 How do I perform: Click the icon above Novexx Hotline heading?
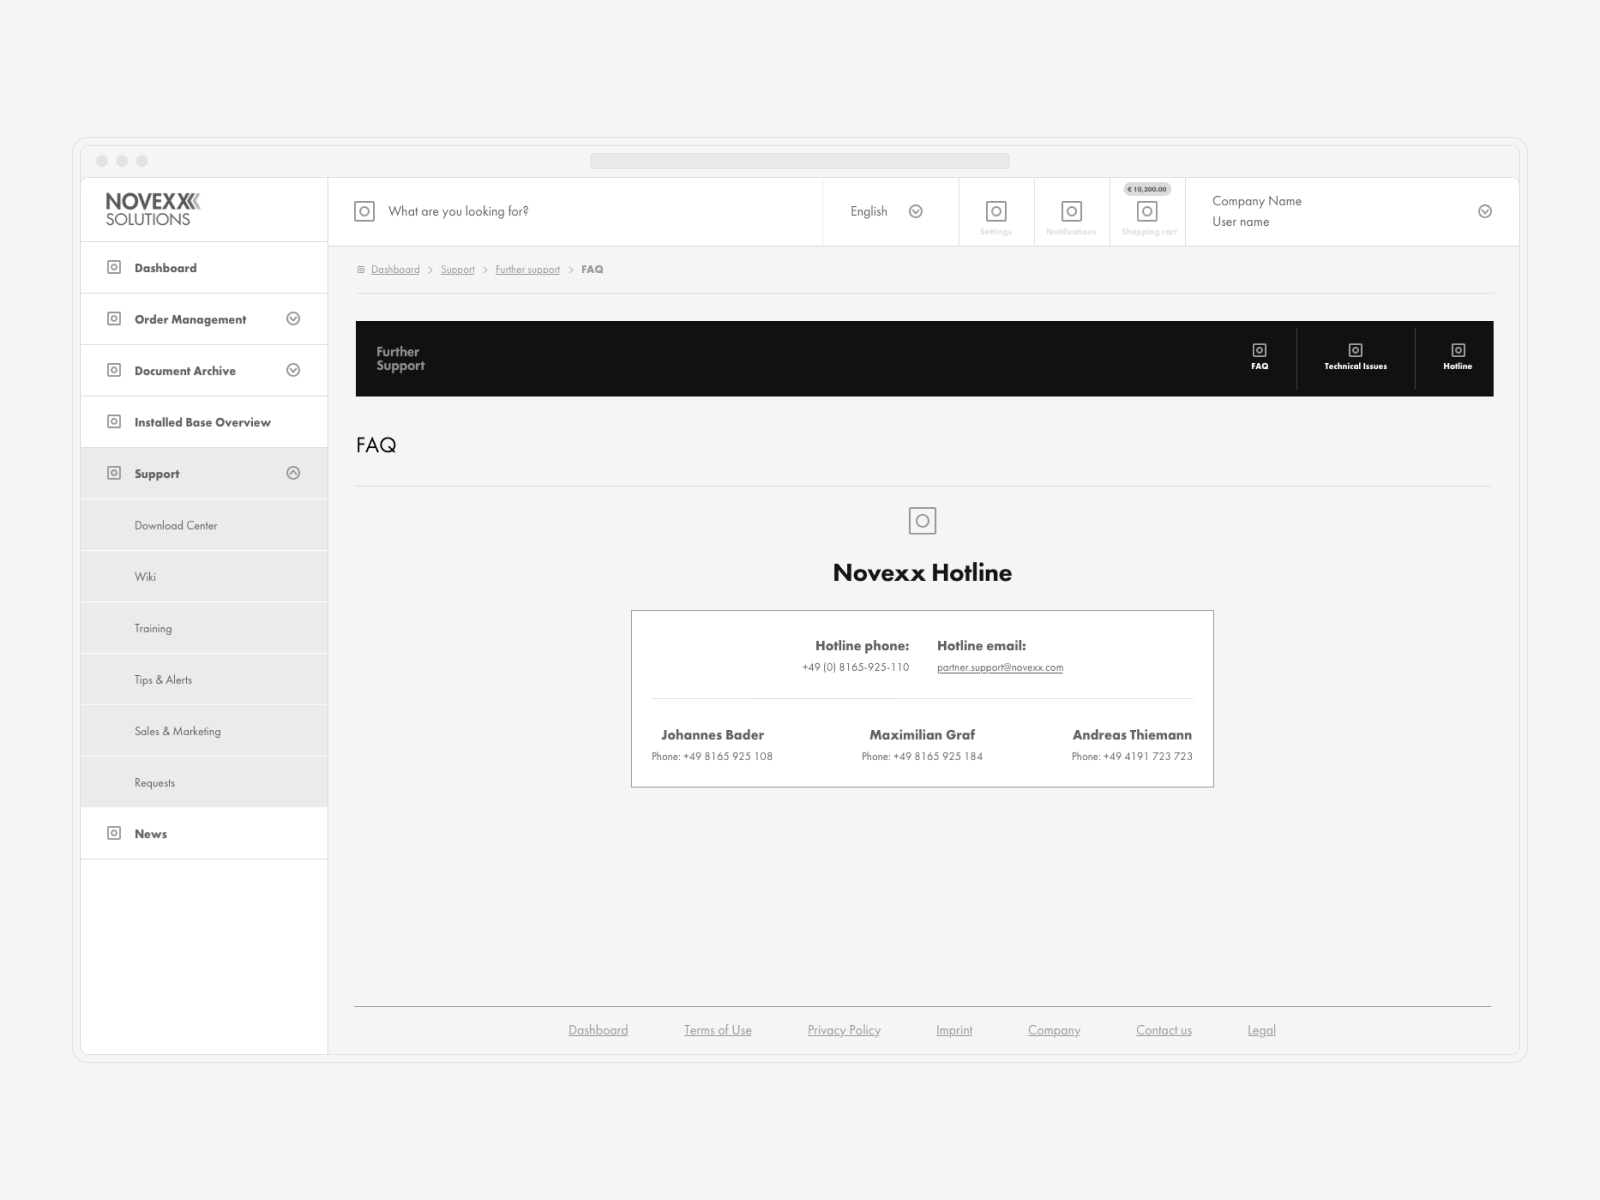pos(922,521)
